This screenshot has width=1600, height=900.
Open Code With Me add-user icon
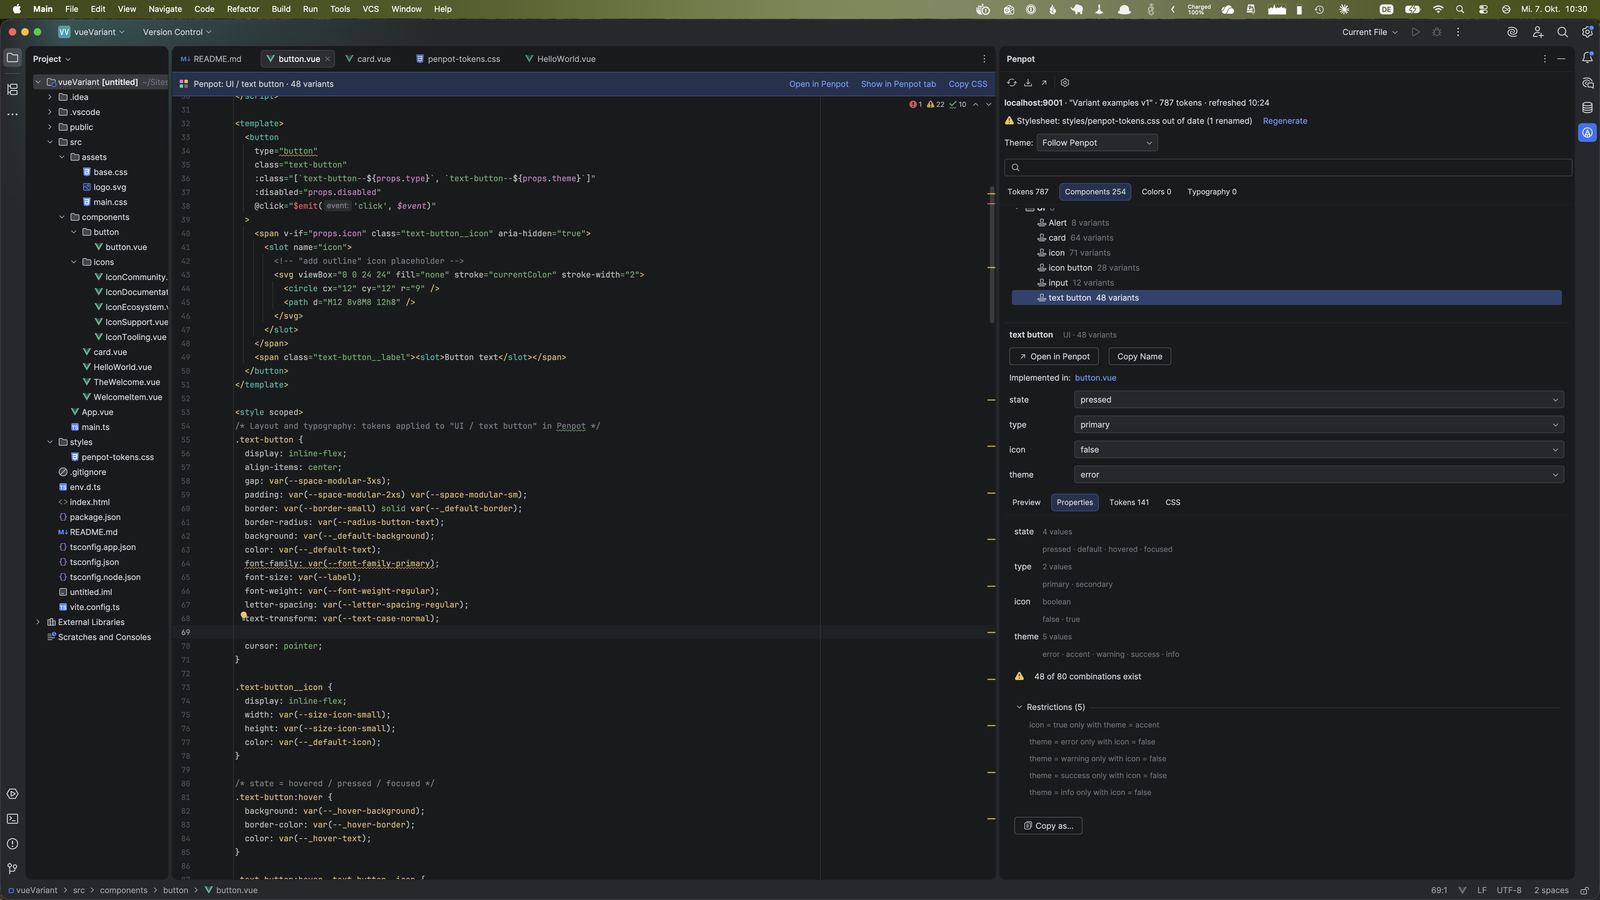point(1538,32)
